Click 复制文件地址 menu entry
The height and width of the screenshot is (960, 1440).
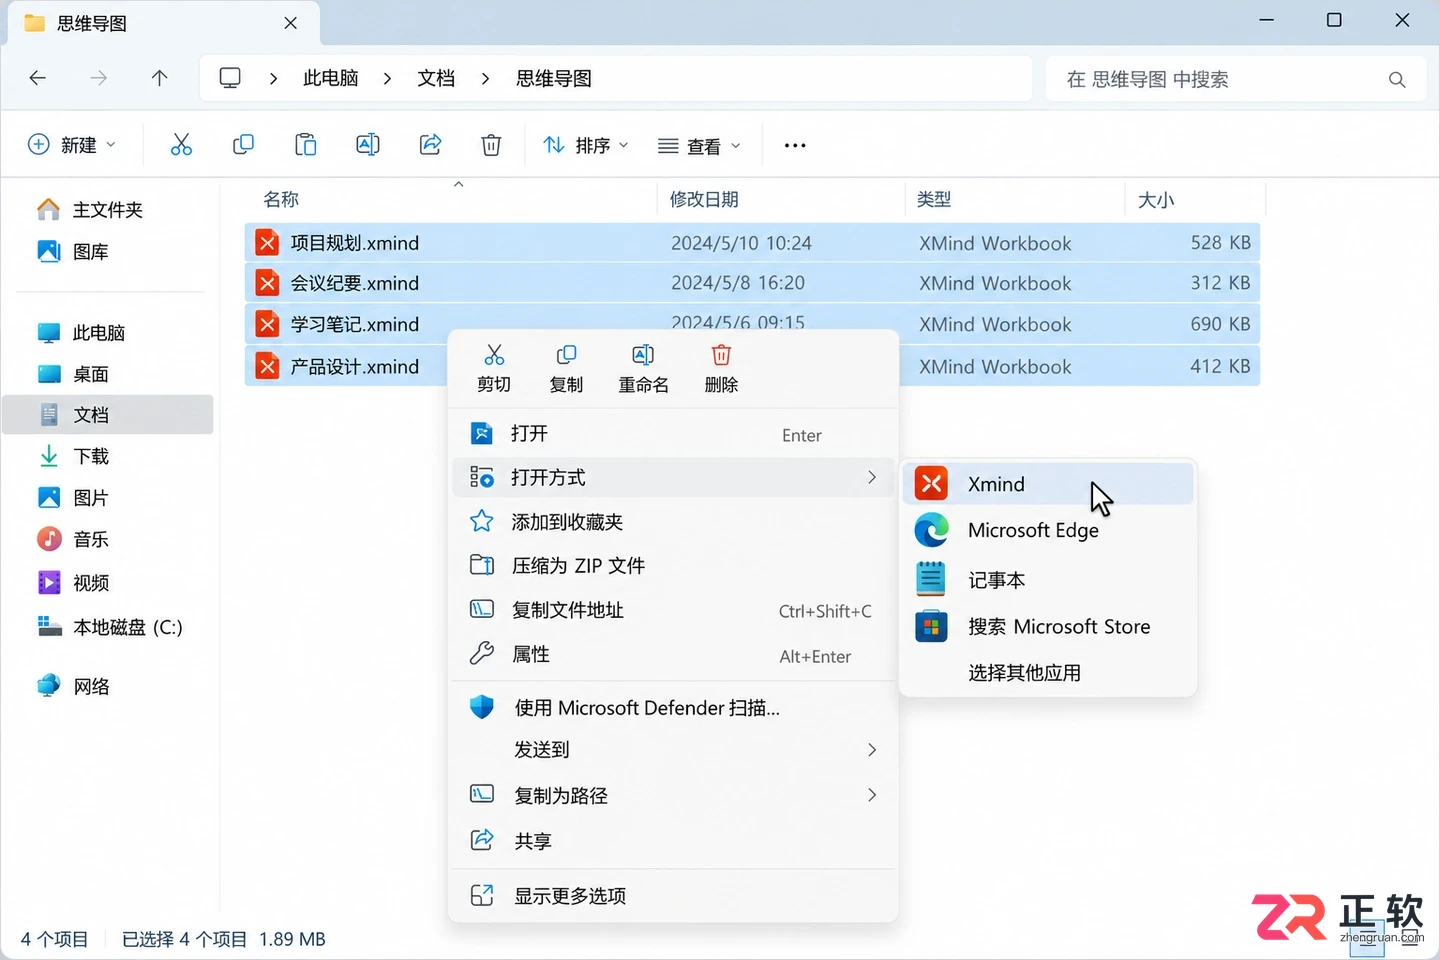tap(673, 610)
